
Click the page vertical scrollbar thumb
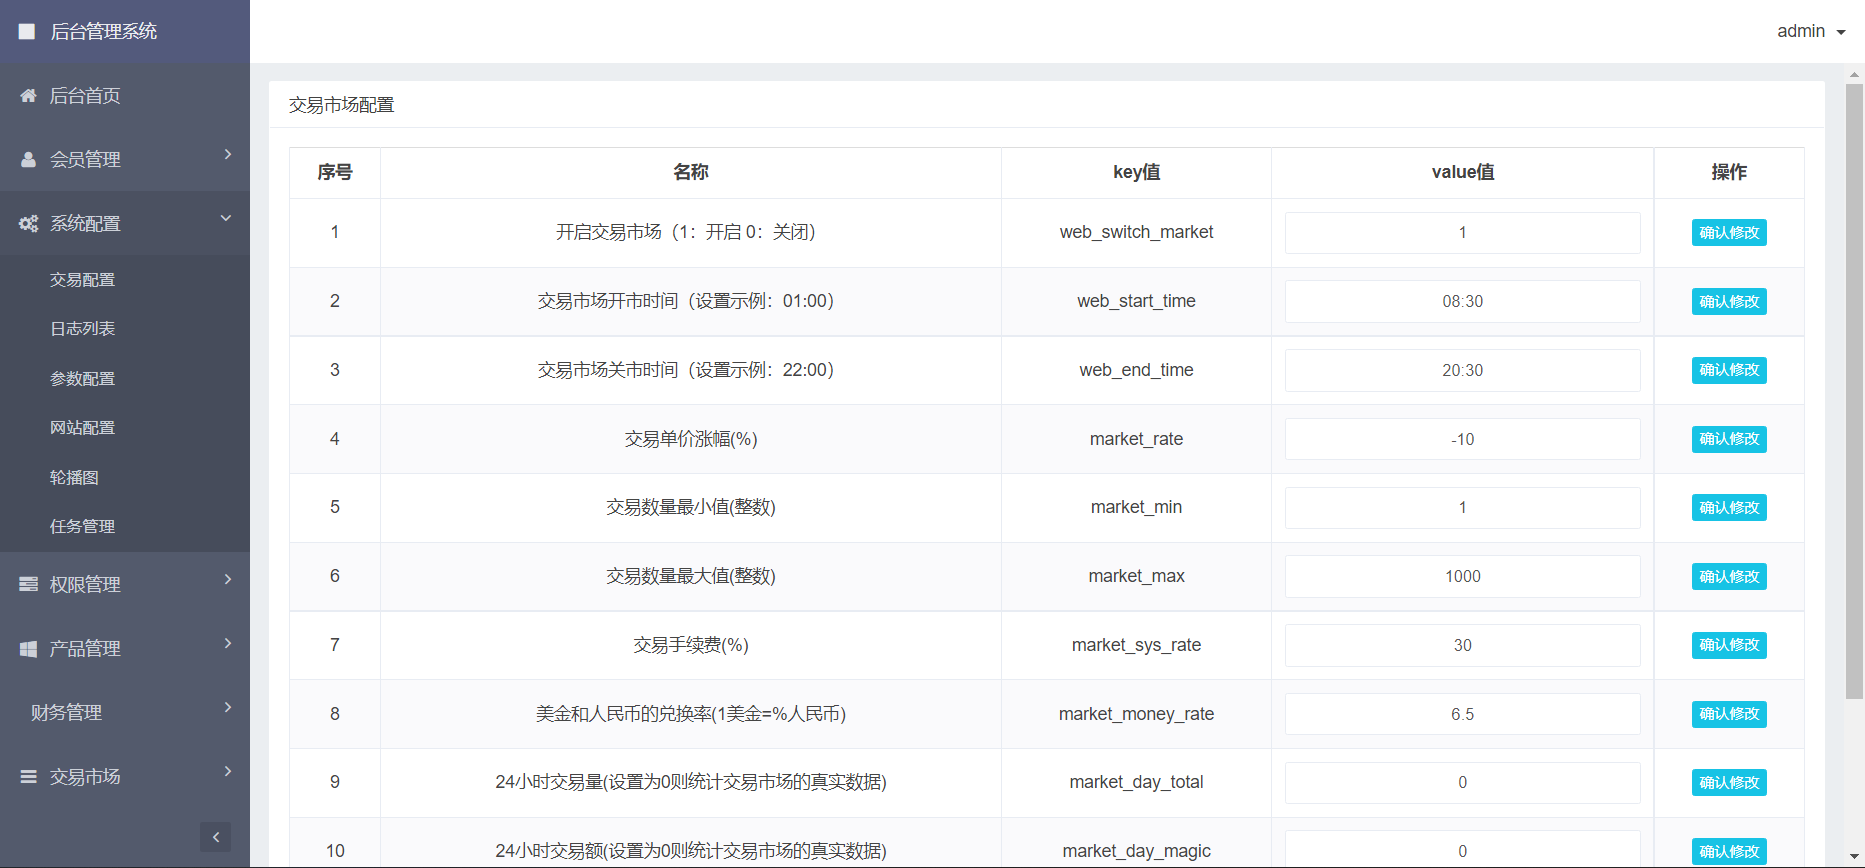(x=1854, y=392)
